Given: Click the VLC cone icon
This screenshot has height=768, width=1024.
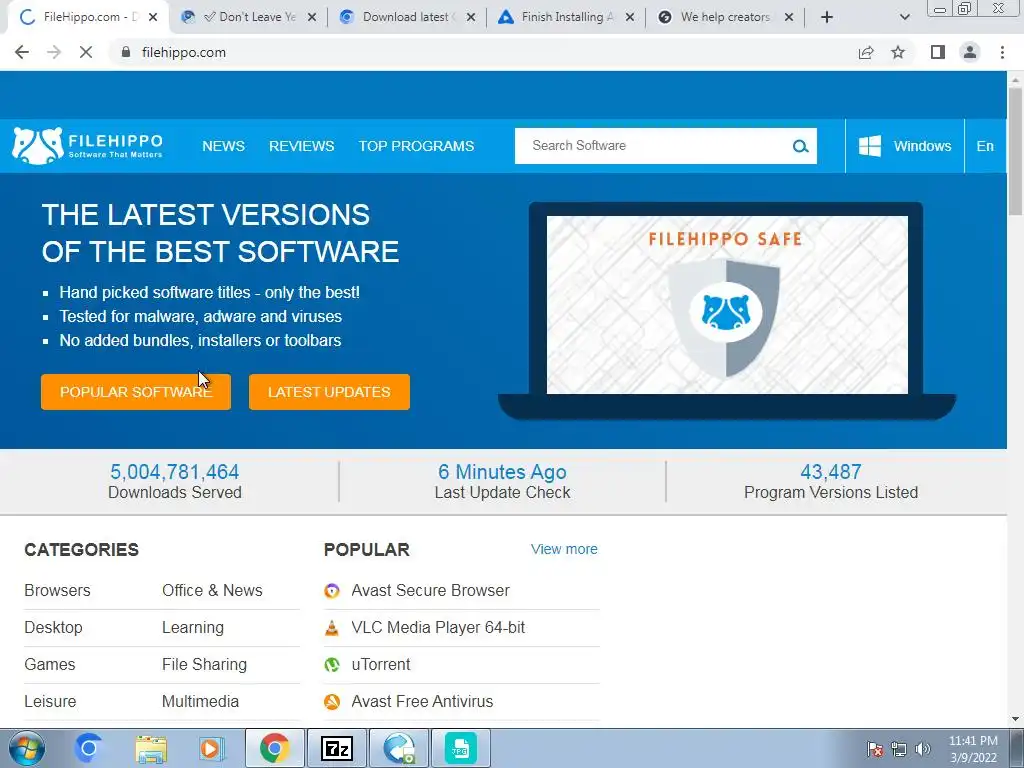Looking at the screenshot, I should (332, 628).
